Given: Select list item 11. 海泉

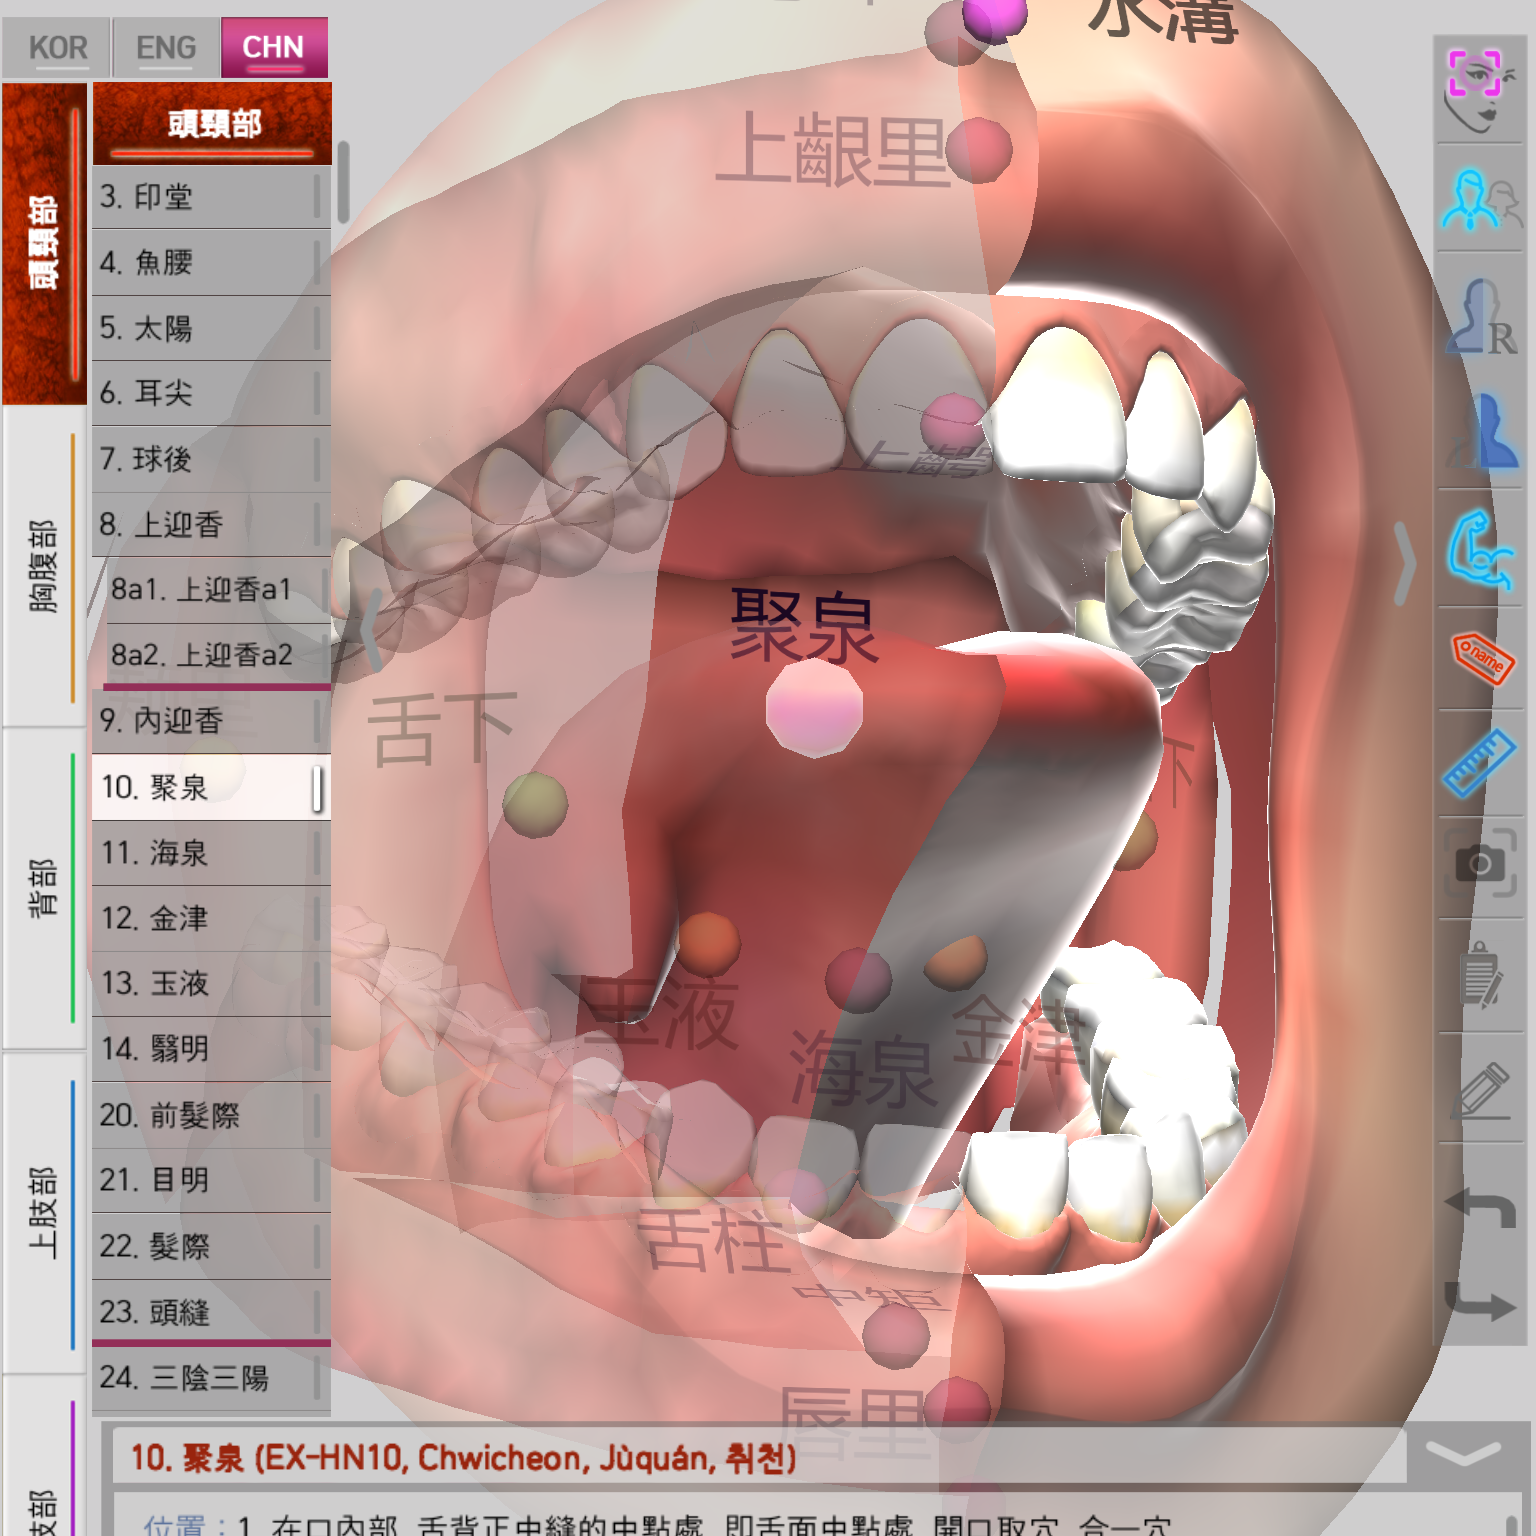Looking at the screenshot, I should coord(211,853).
